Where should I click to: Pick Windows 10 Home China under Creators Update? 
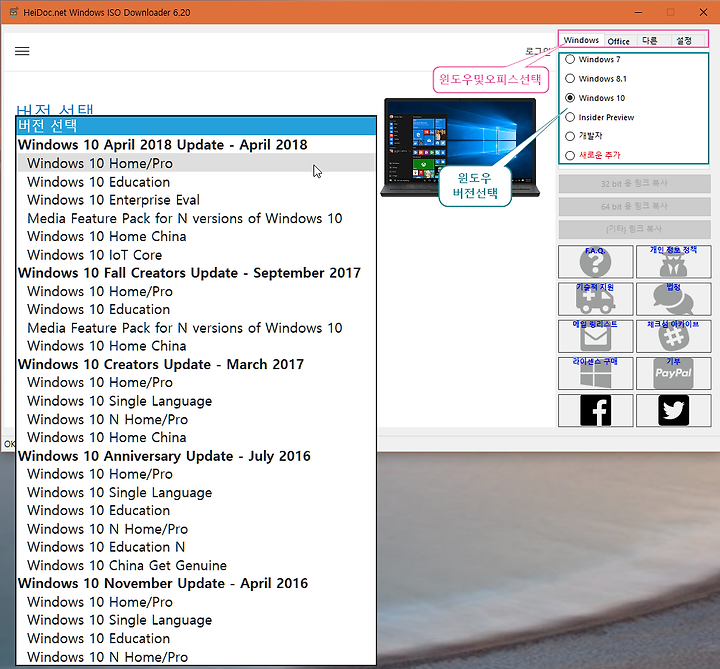pos(196,437)
